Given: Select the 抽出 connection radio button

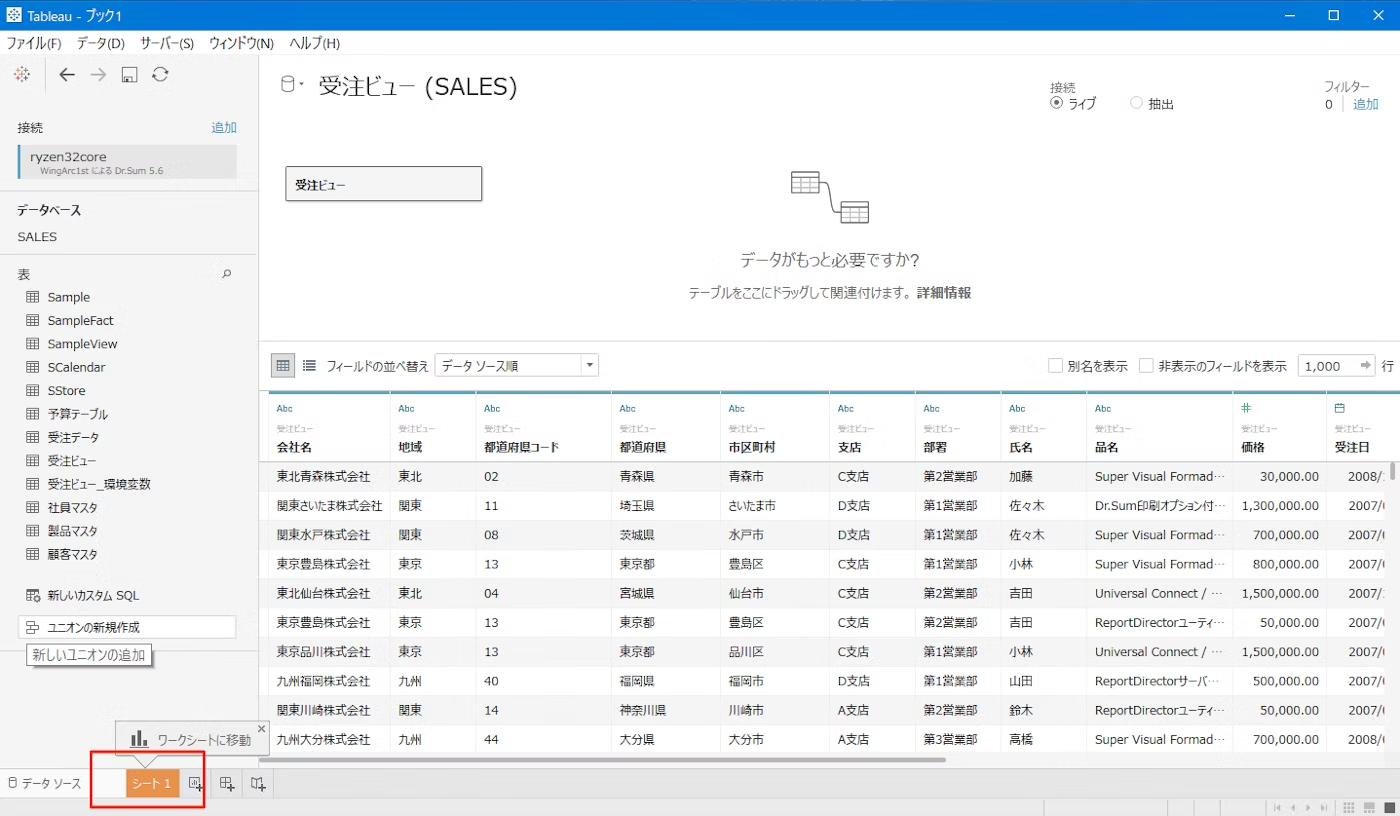Looking at the screenshot, I should tap(1136, 103).
